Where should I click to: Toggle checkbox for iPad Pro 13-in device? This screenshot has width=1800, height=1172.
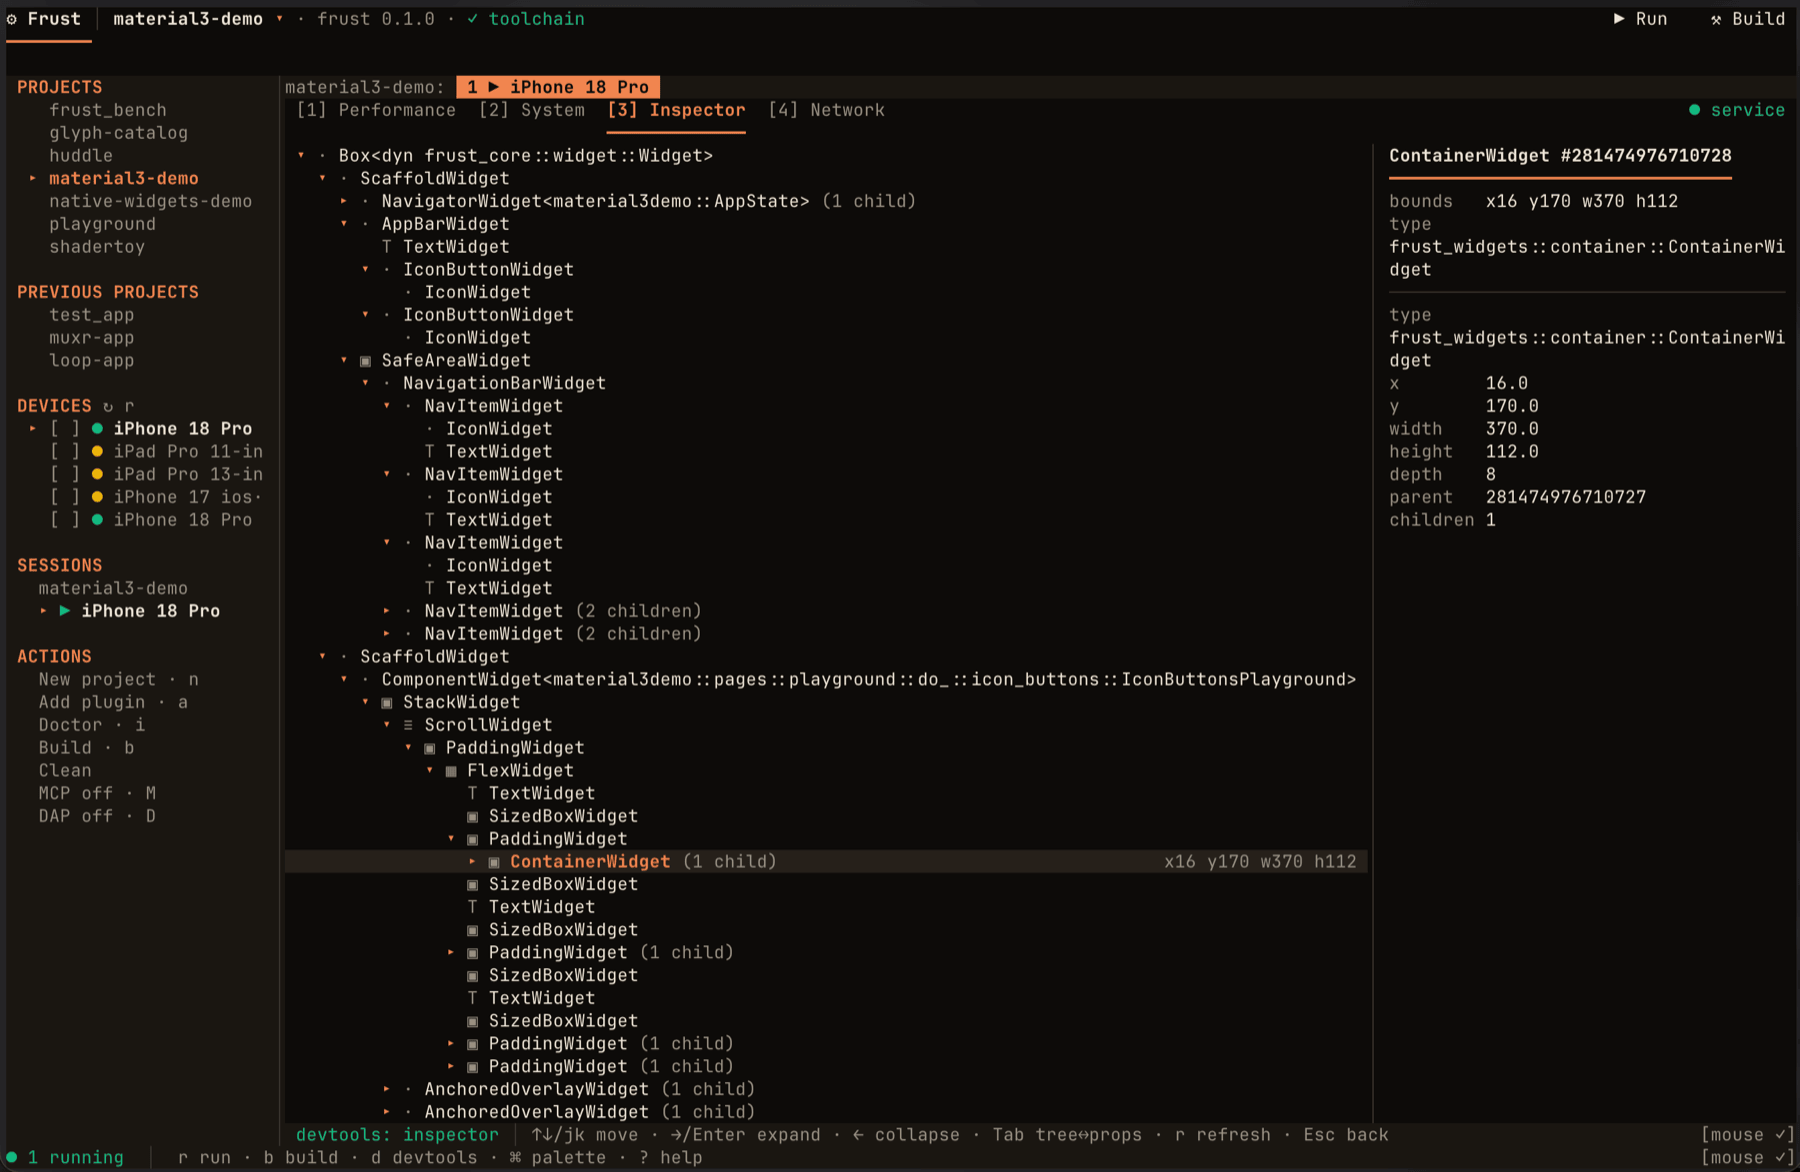(65, 474)
